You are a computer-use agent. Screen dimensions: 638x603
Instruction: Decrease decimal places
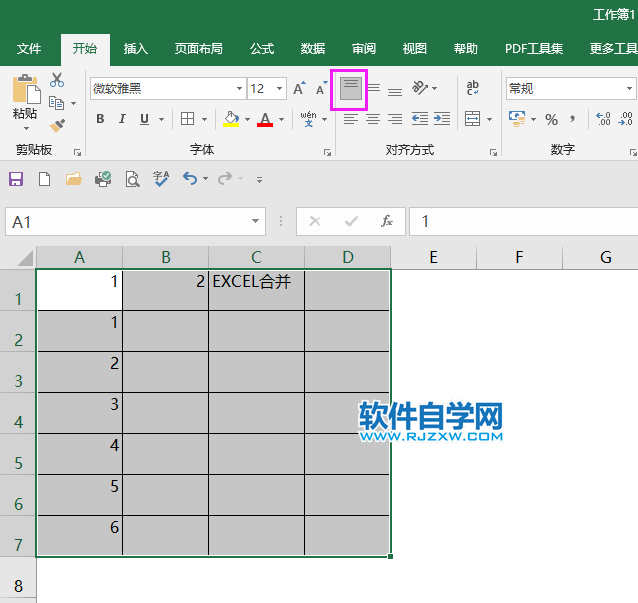pyautogui.click(x=625, y=119)
